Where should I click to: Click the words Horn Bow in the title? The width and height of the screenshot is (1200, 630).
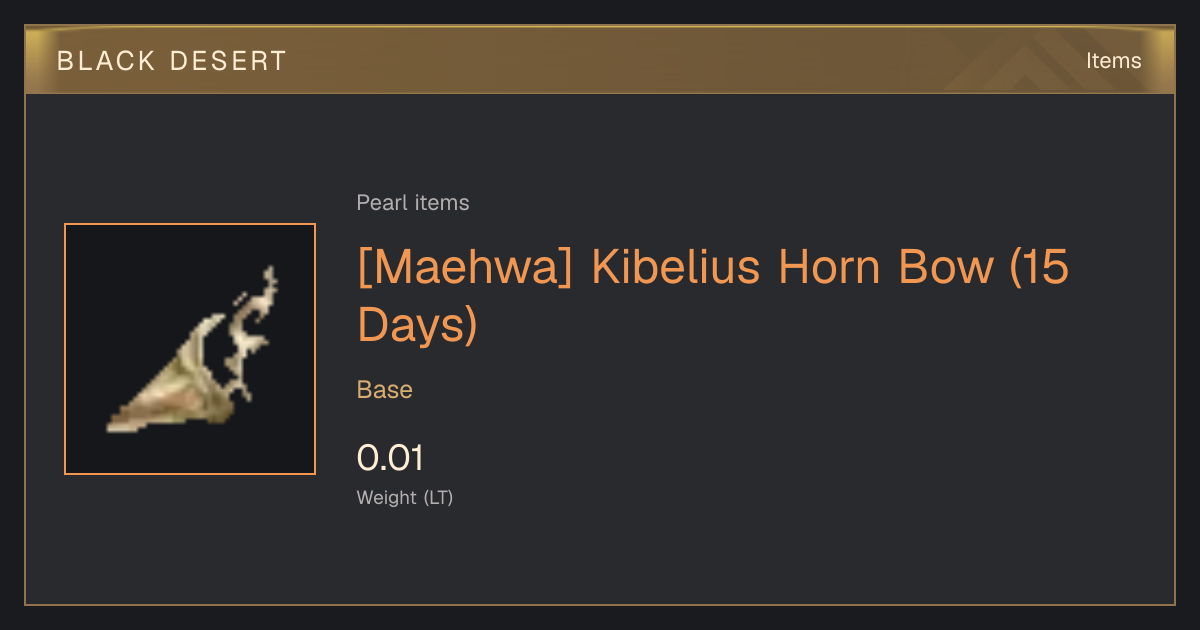(x=886, y=268)
